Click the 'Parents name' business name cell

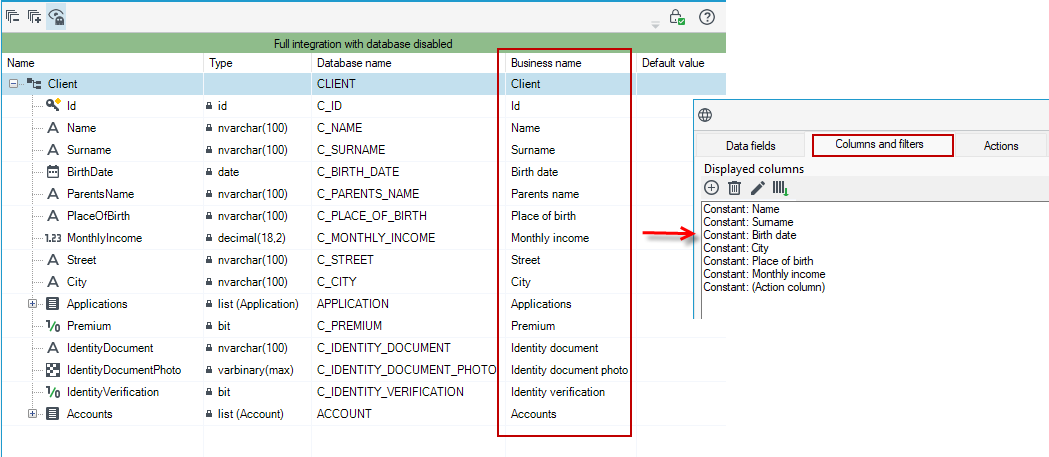click(545, 194)
